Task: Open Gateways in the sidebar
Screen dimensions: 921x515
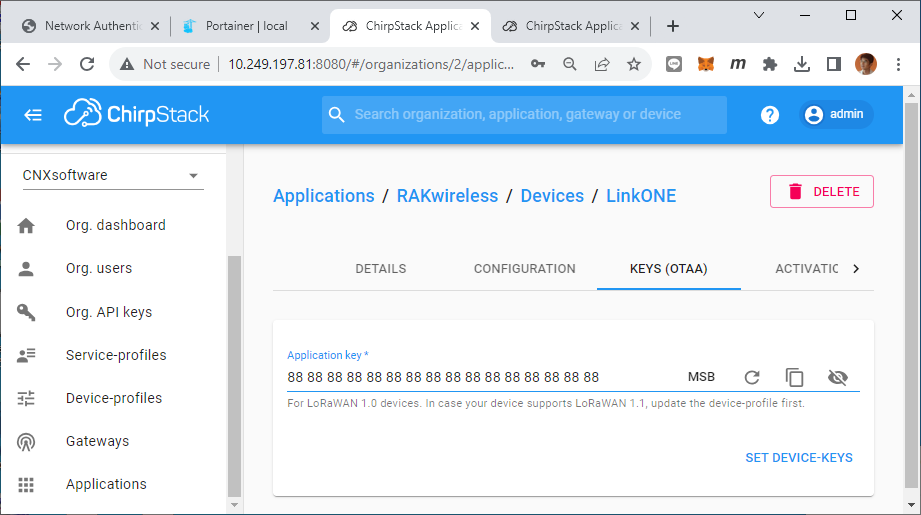Action: point(97,441)
